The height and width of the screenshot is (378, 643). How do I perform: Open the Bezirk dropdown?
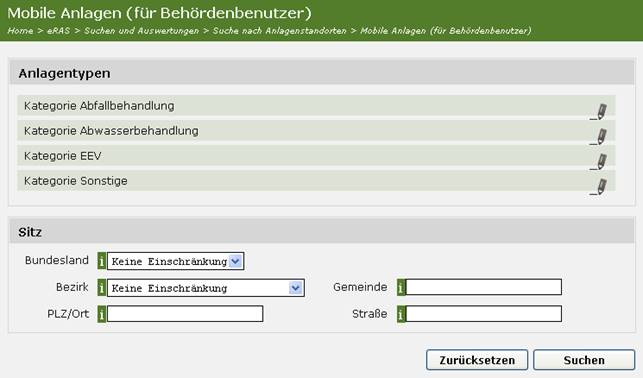pos(206,288)
